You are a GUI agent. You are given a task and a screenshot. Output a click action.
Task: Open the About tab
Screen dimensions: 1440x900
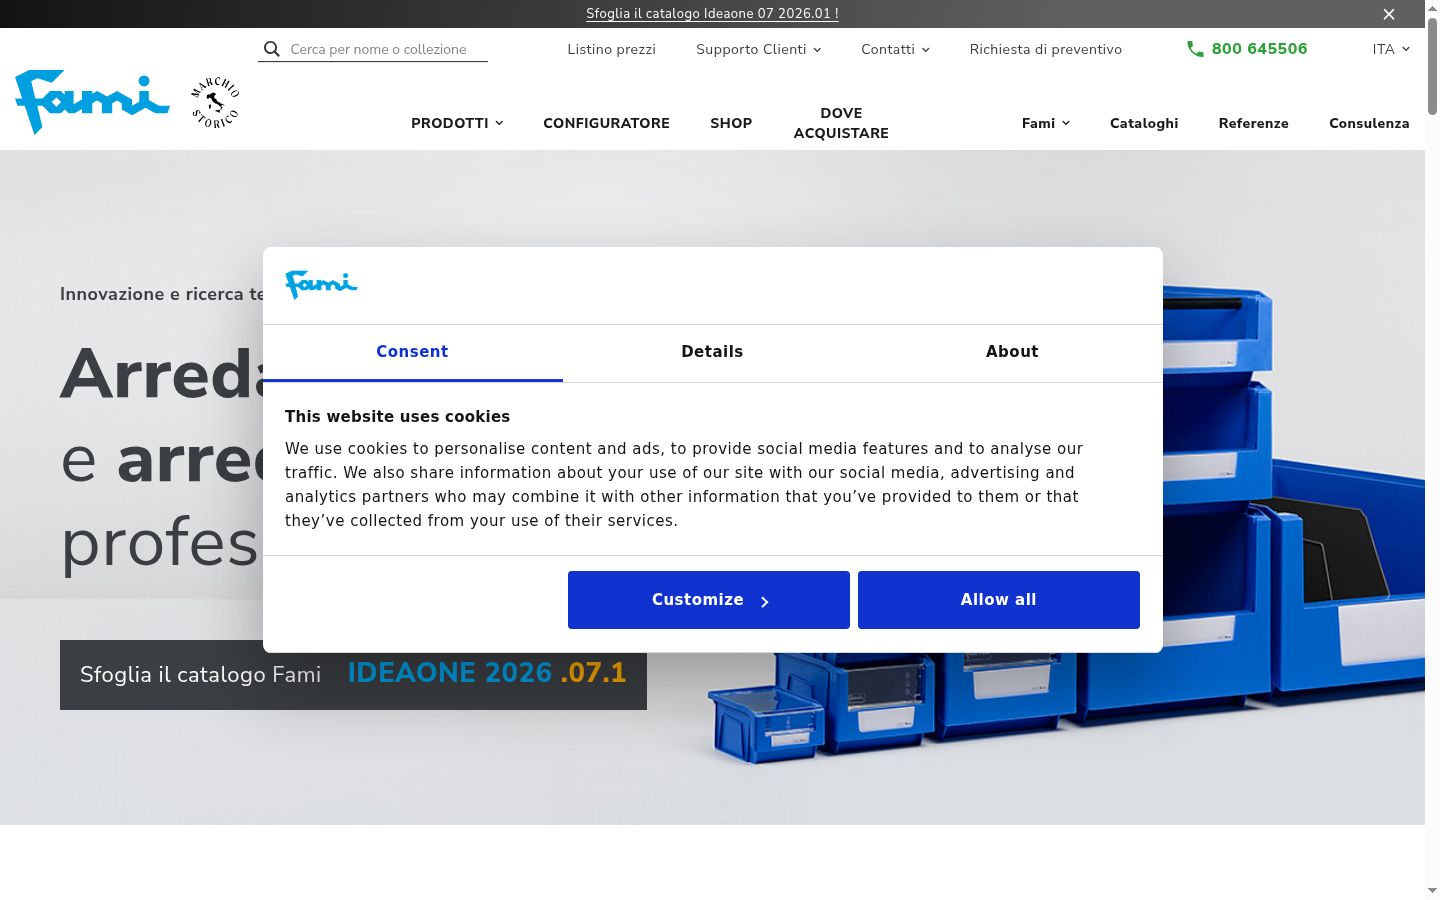pyautogui.click(x=1012, y=352)
